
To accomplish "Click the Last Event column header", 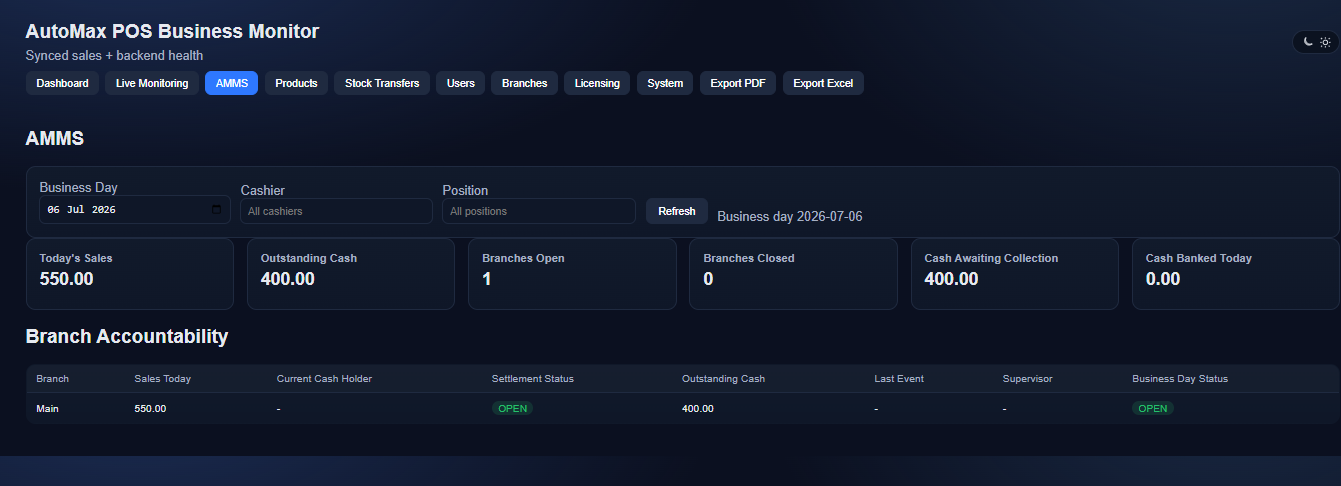I will pos(899,379).
